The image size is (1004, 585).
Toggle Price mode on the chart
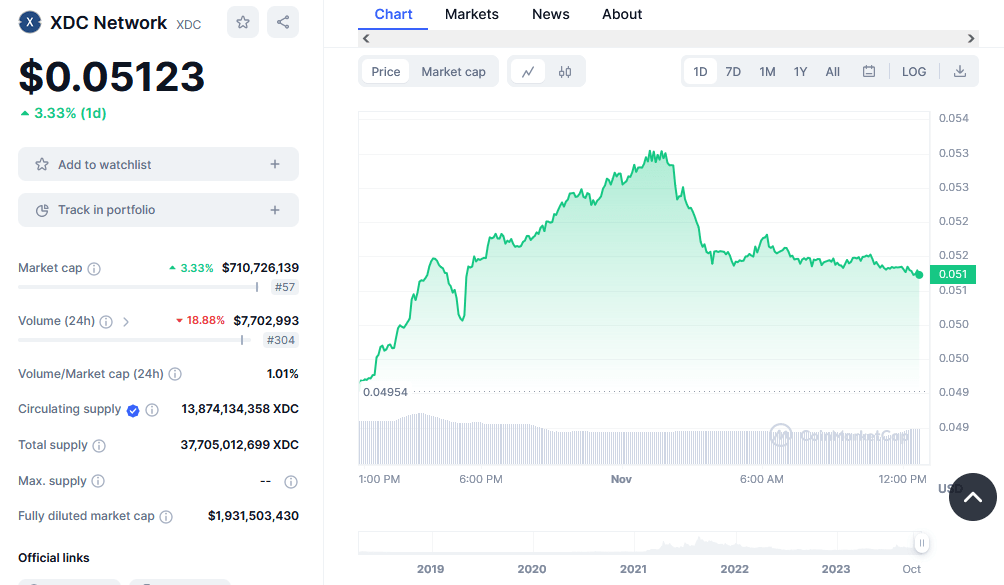pyautogui.click(x=385, y=71)
